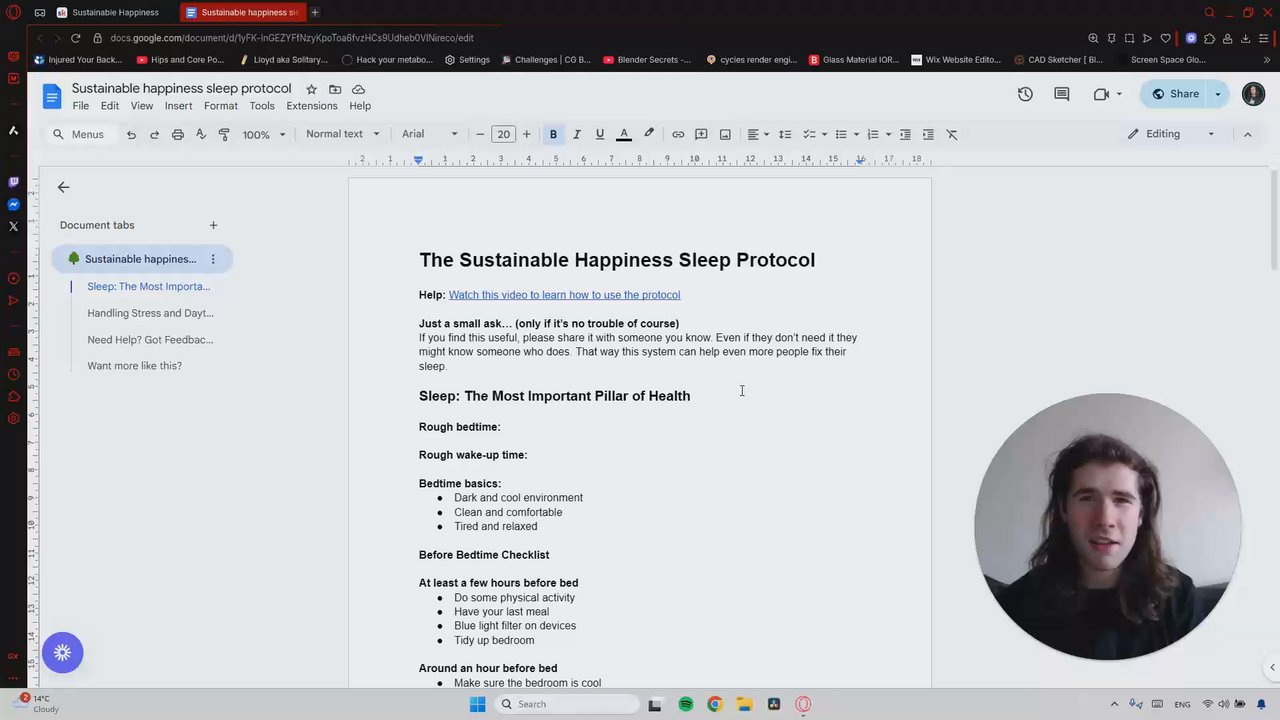The image size is (1280, 720).
Task: Star the document title
Action: (x=311, y=89)
